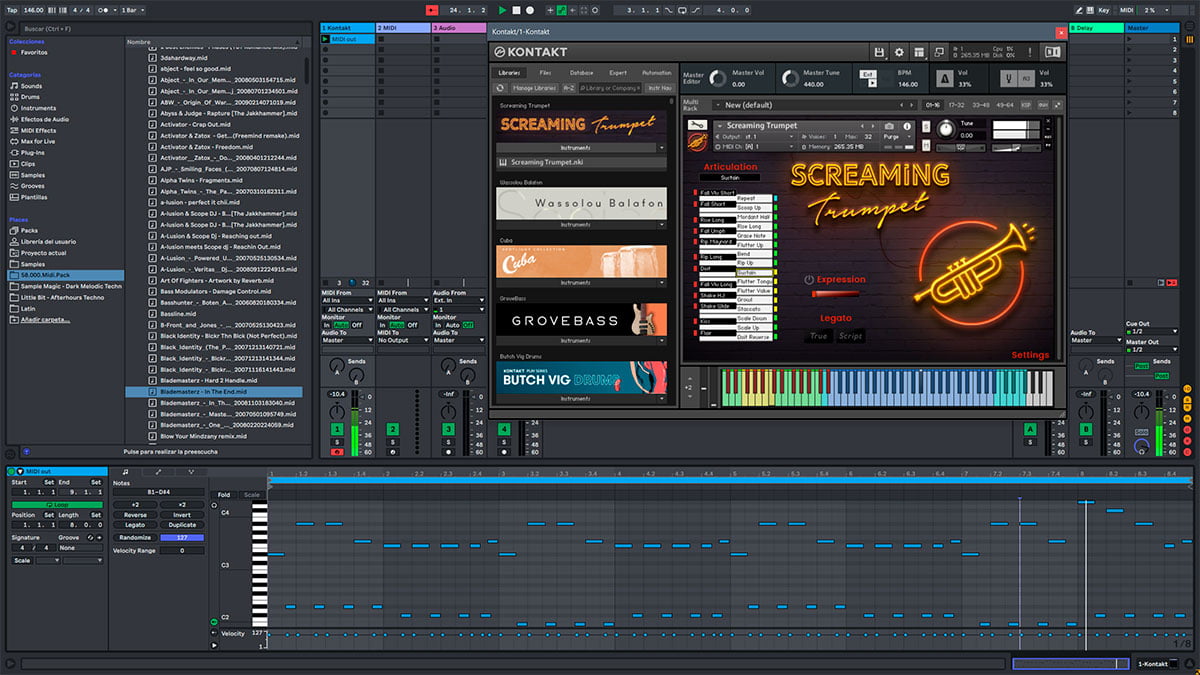Click the Manage Libraries button
The image size is (1200, 675).
click(534, 88)
